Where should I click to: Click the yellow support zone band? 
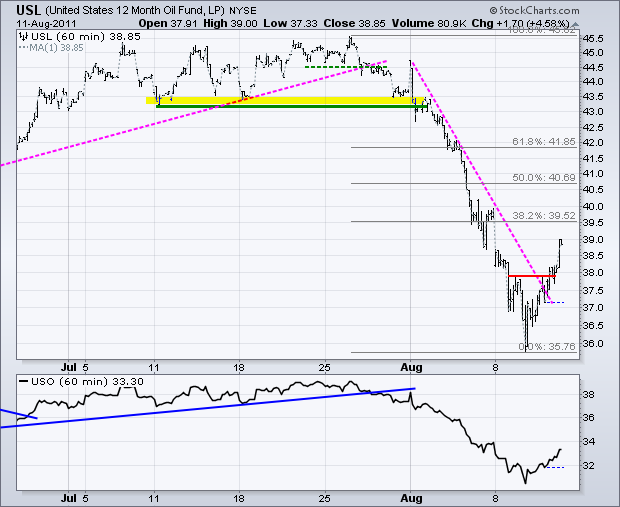(284, 100)
